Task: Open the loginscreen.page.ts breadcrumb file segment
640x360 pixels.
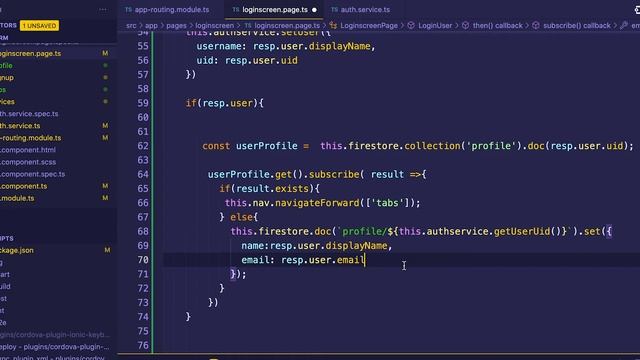Action: point(287,25)
